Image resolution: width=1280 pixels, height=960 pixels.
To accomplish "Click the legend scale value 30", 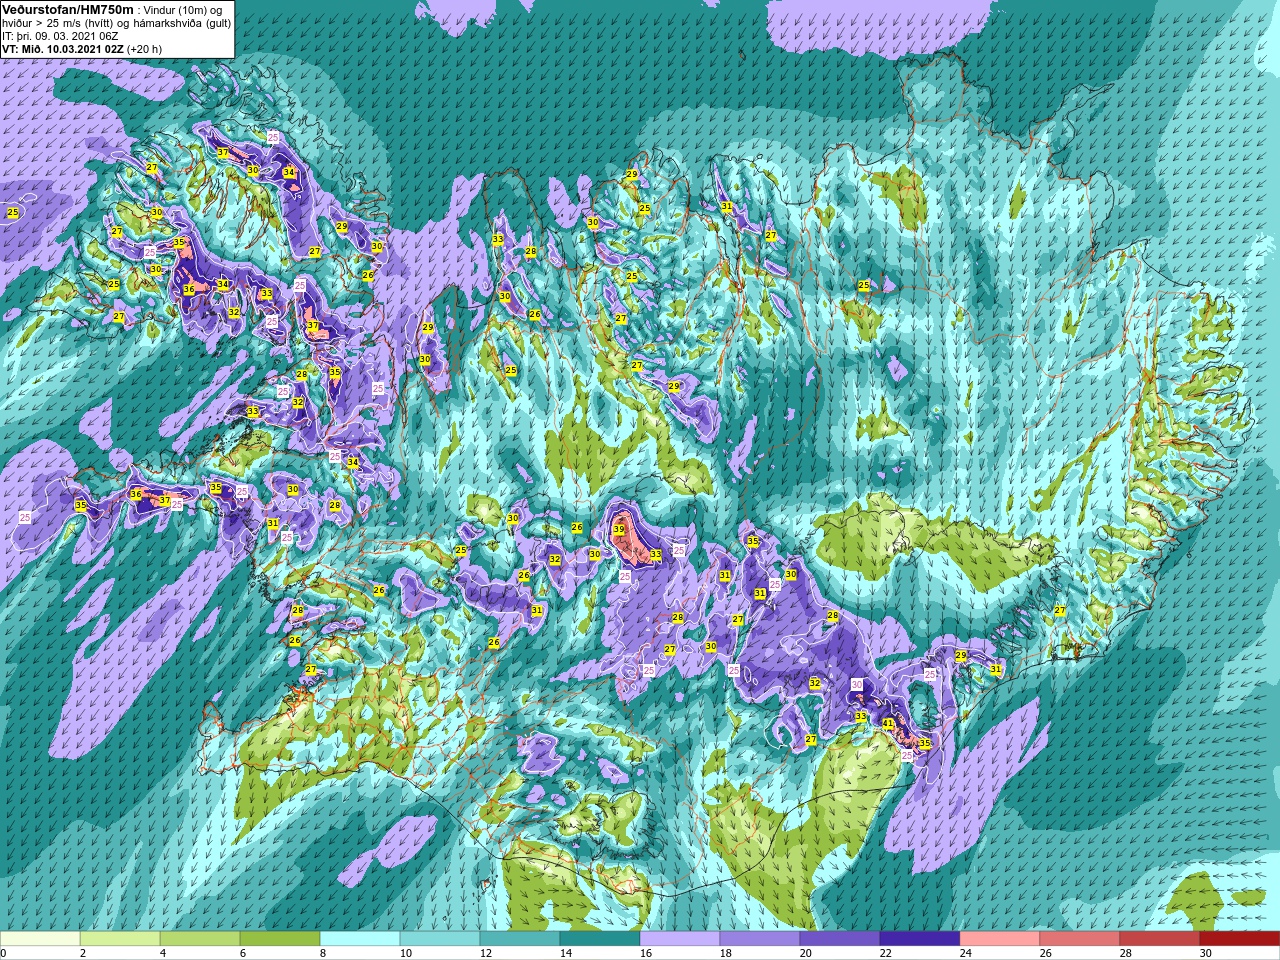I will [x=1207, y=953].
